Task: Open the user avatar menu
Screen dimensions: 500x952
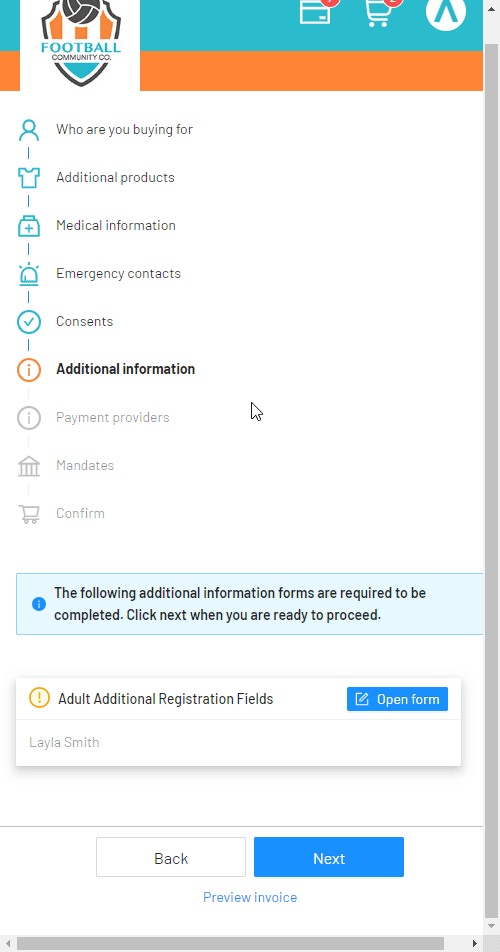Action: pyautogui.click(x=446, y=11)
